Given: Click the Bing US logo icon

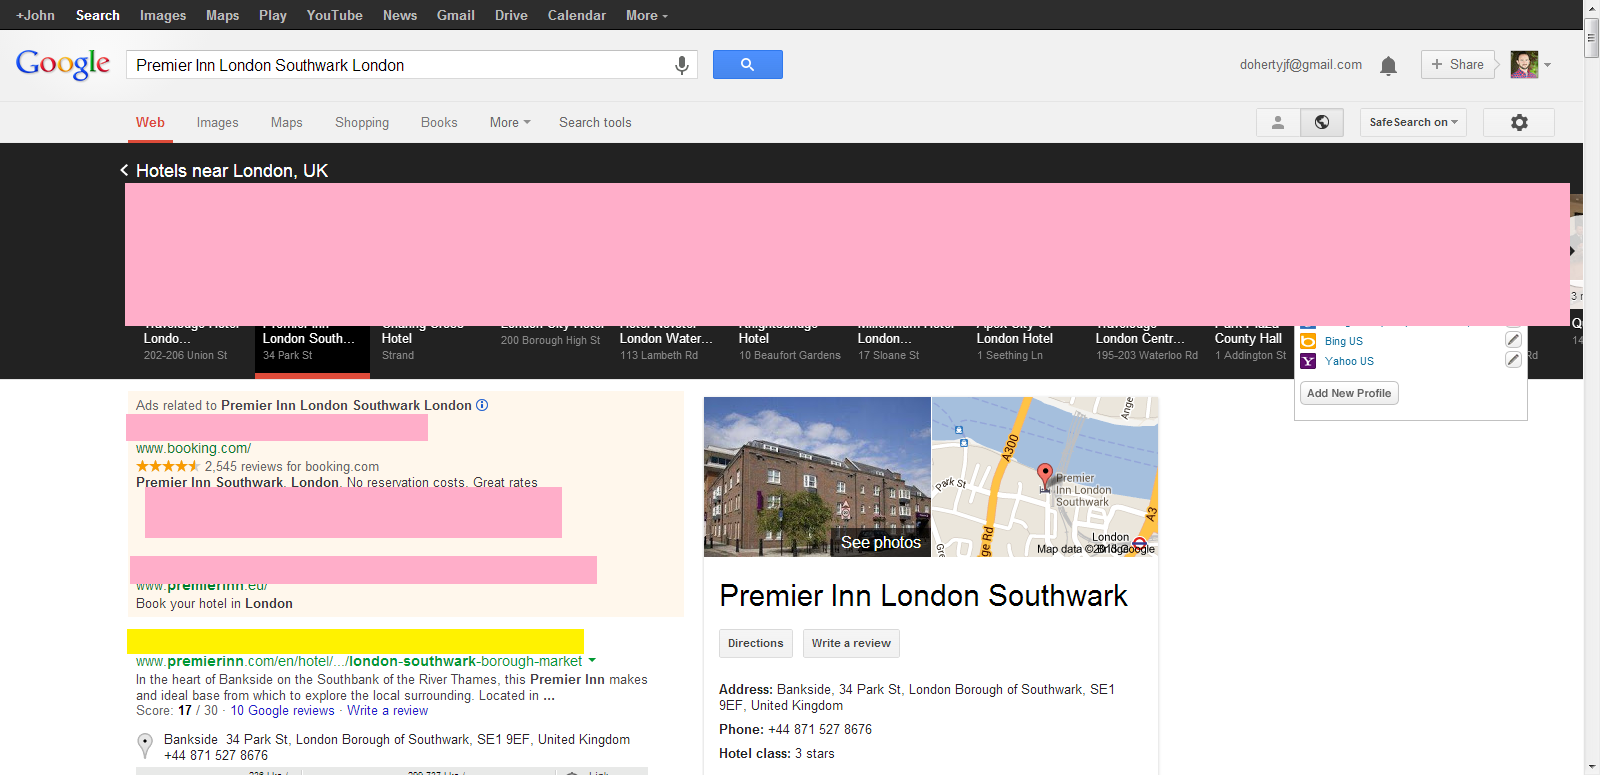Looking at the screenshot, I should [1308, 341].
